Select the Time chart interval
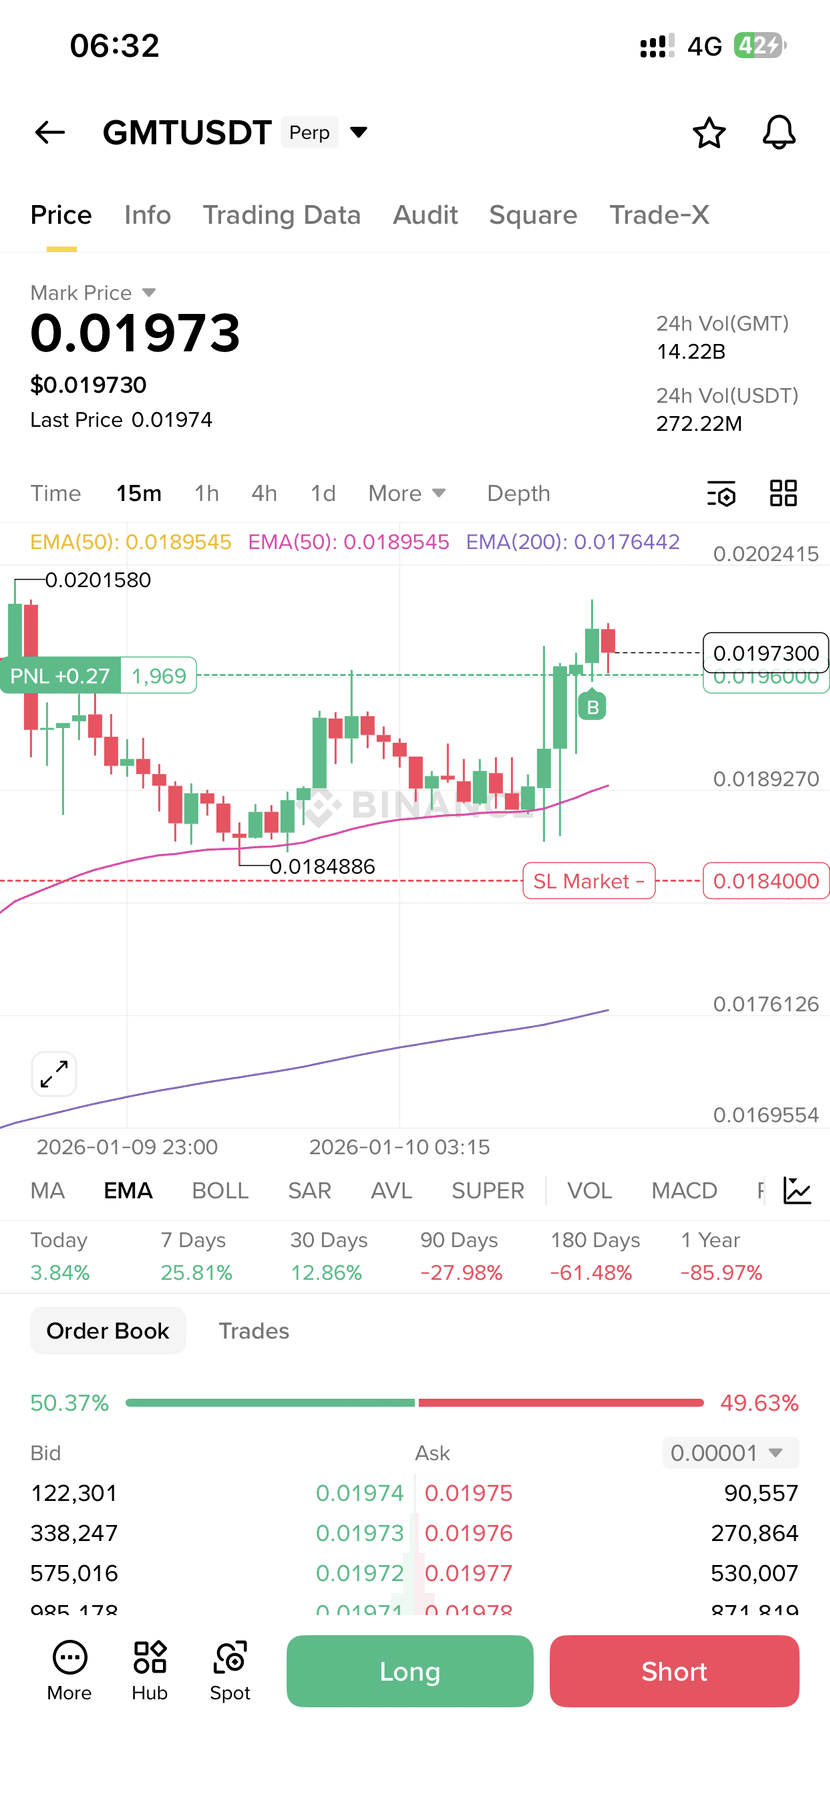The image size is (830, 1796). pyautogui.click(x=55, y=493)
